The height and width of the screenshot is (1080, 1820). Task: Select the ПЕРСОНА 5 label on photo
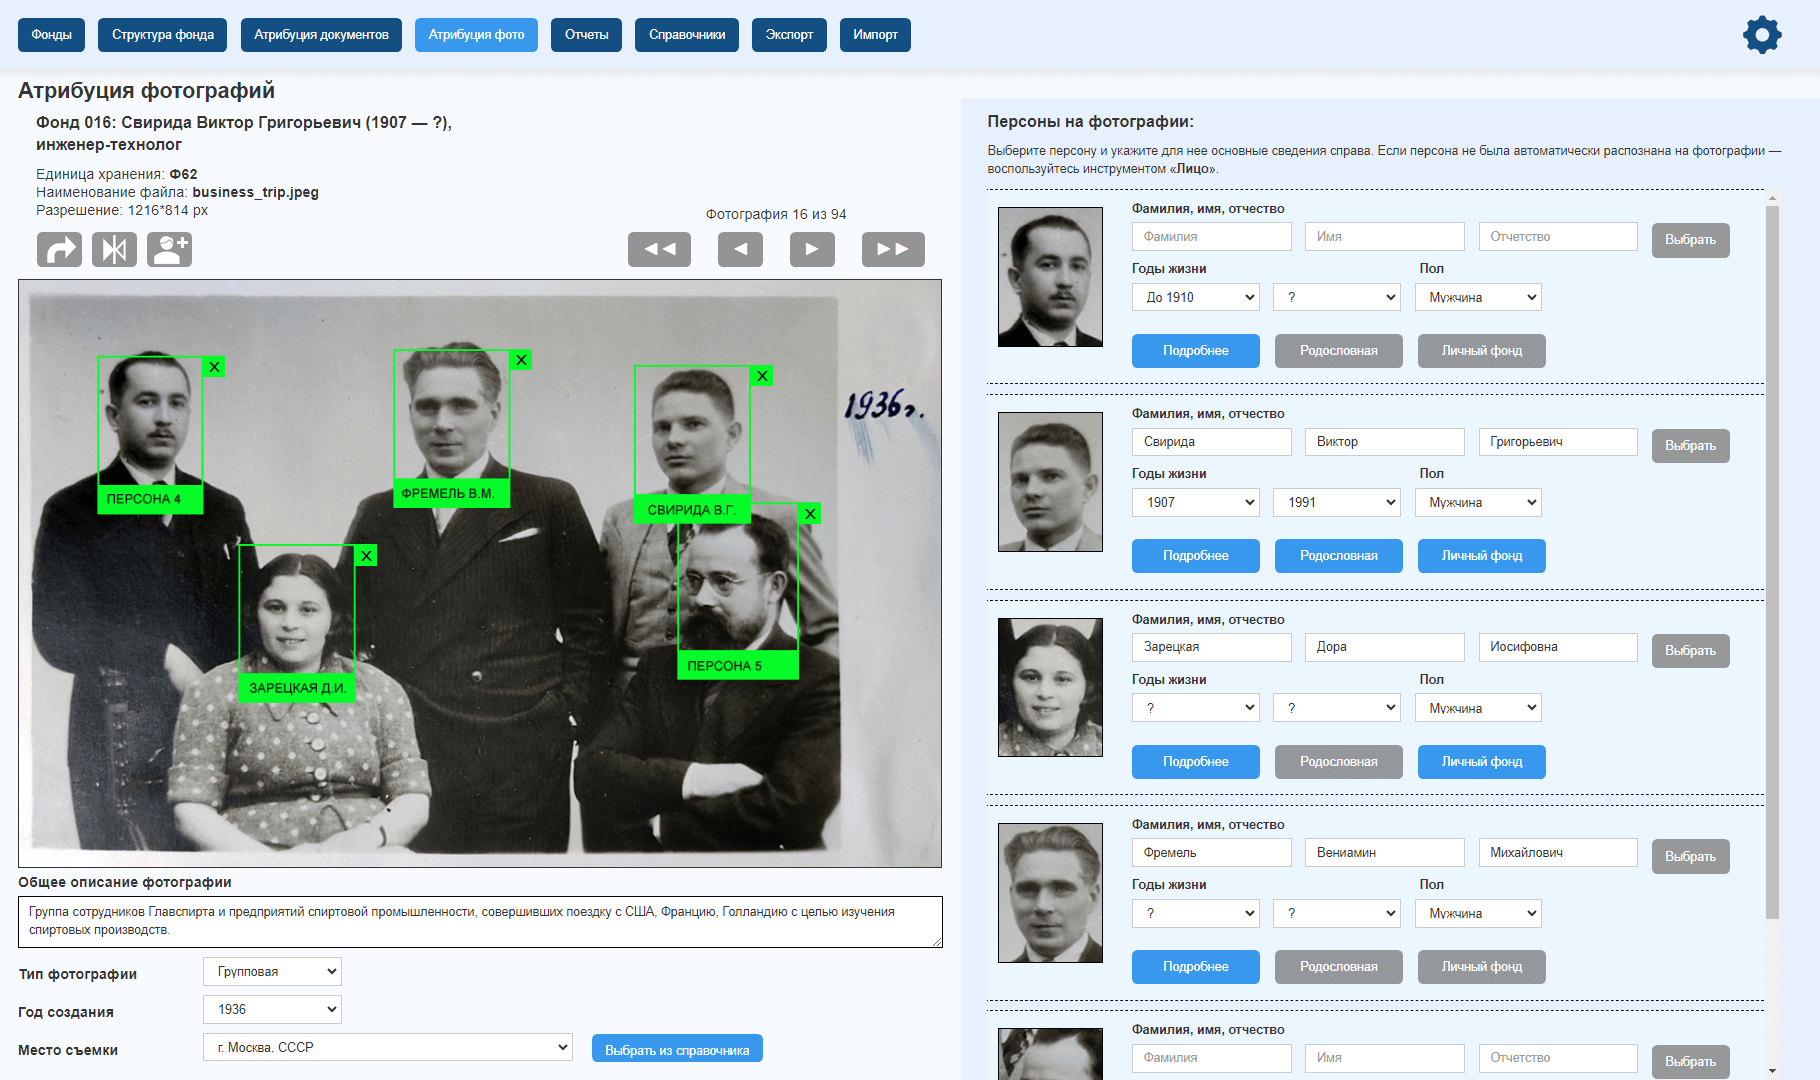(x=738, y=665)
